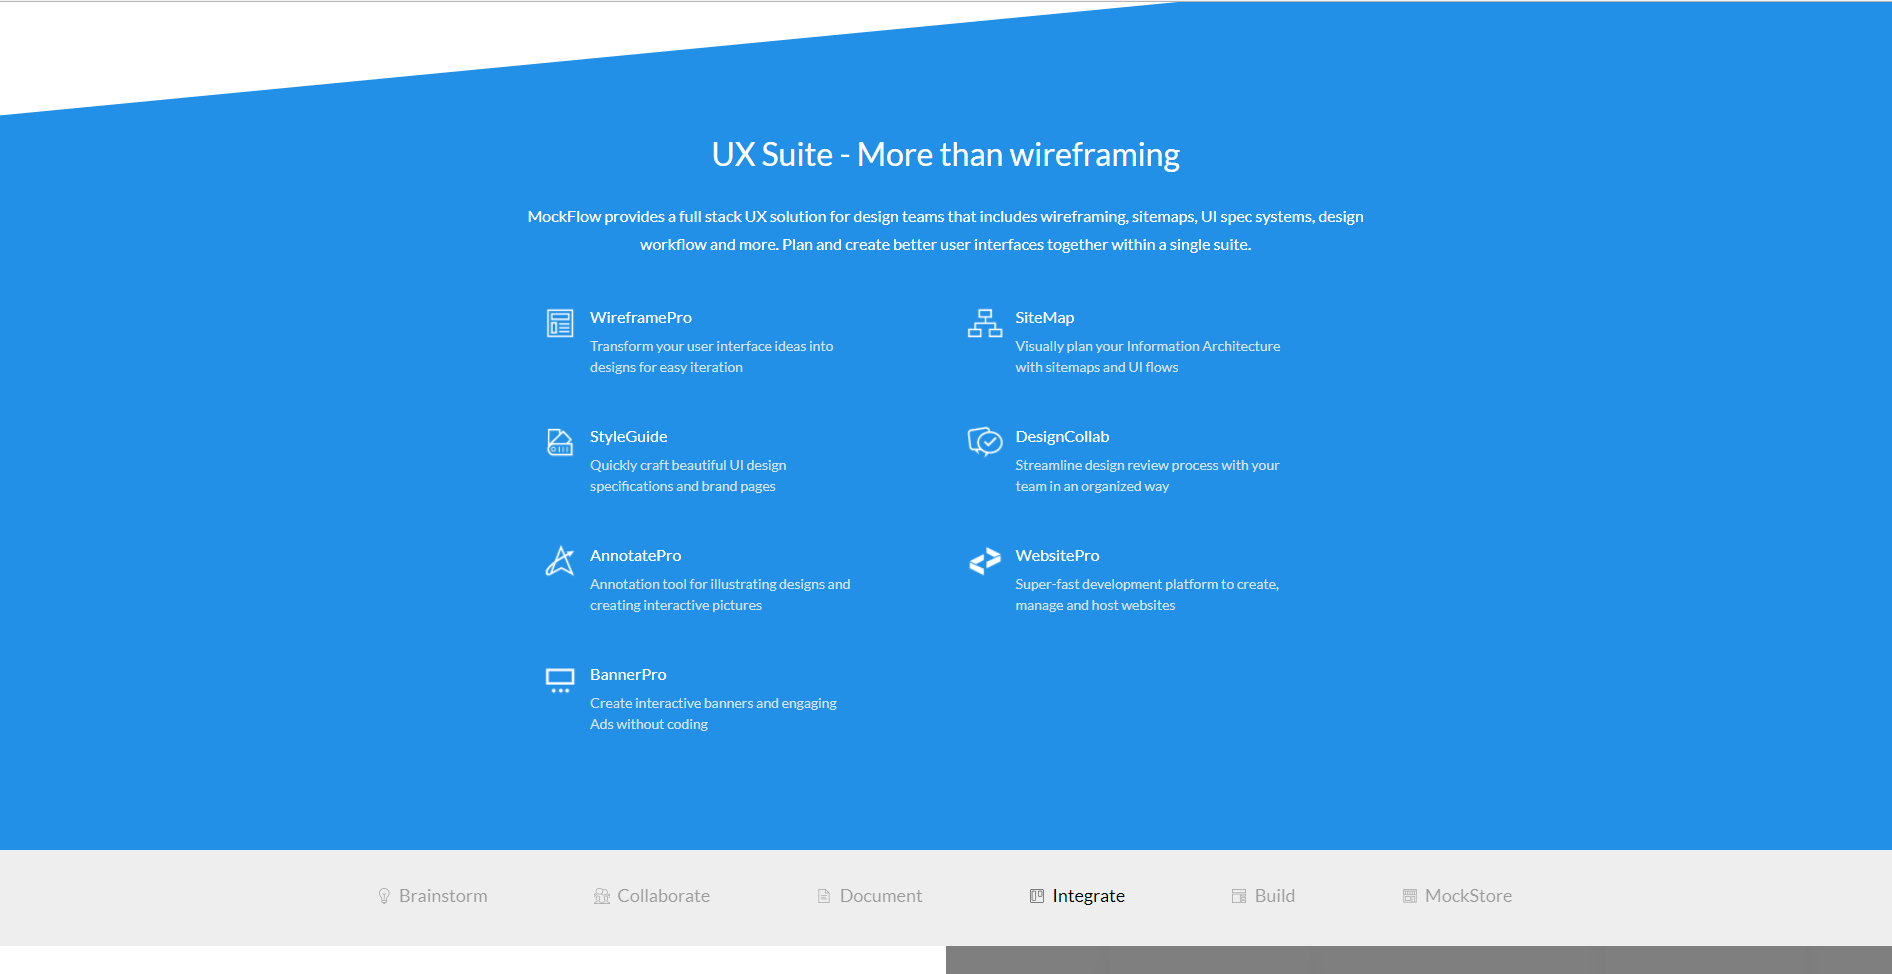Click the Collaborate tab icon
This screenshot has width=1892, height=974.
point(602,896)
